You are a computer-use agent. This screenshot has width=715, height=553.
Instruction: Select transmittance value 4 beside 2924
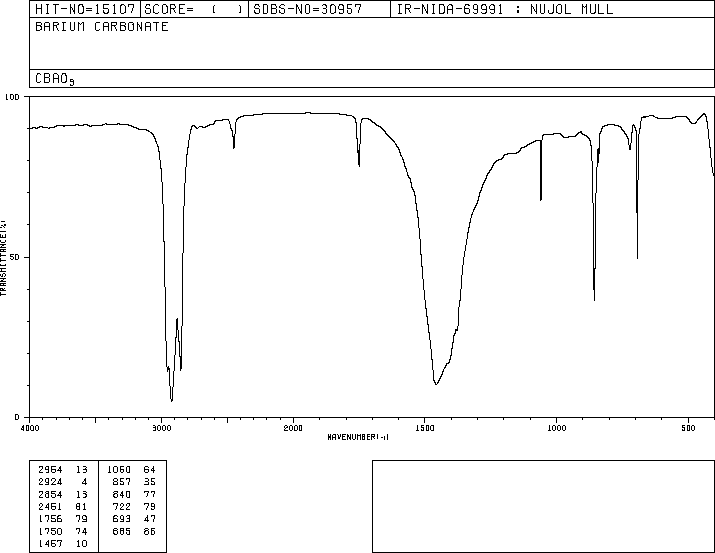point(84,482)
